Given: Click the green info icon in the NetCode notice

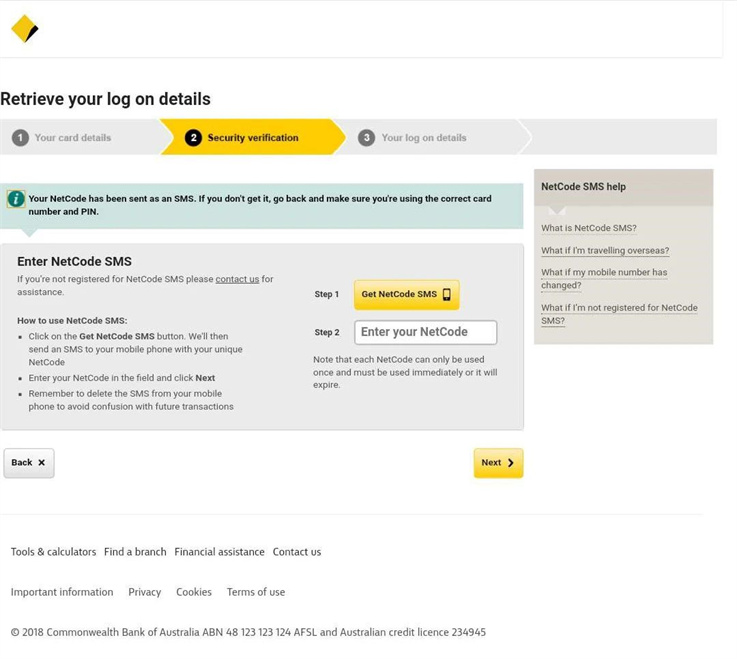Looking at the screenshot, I should [x=16, y=199].
